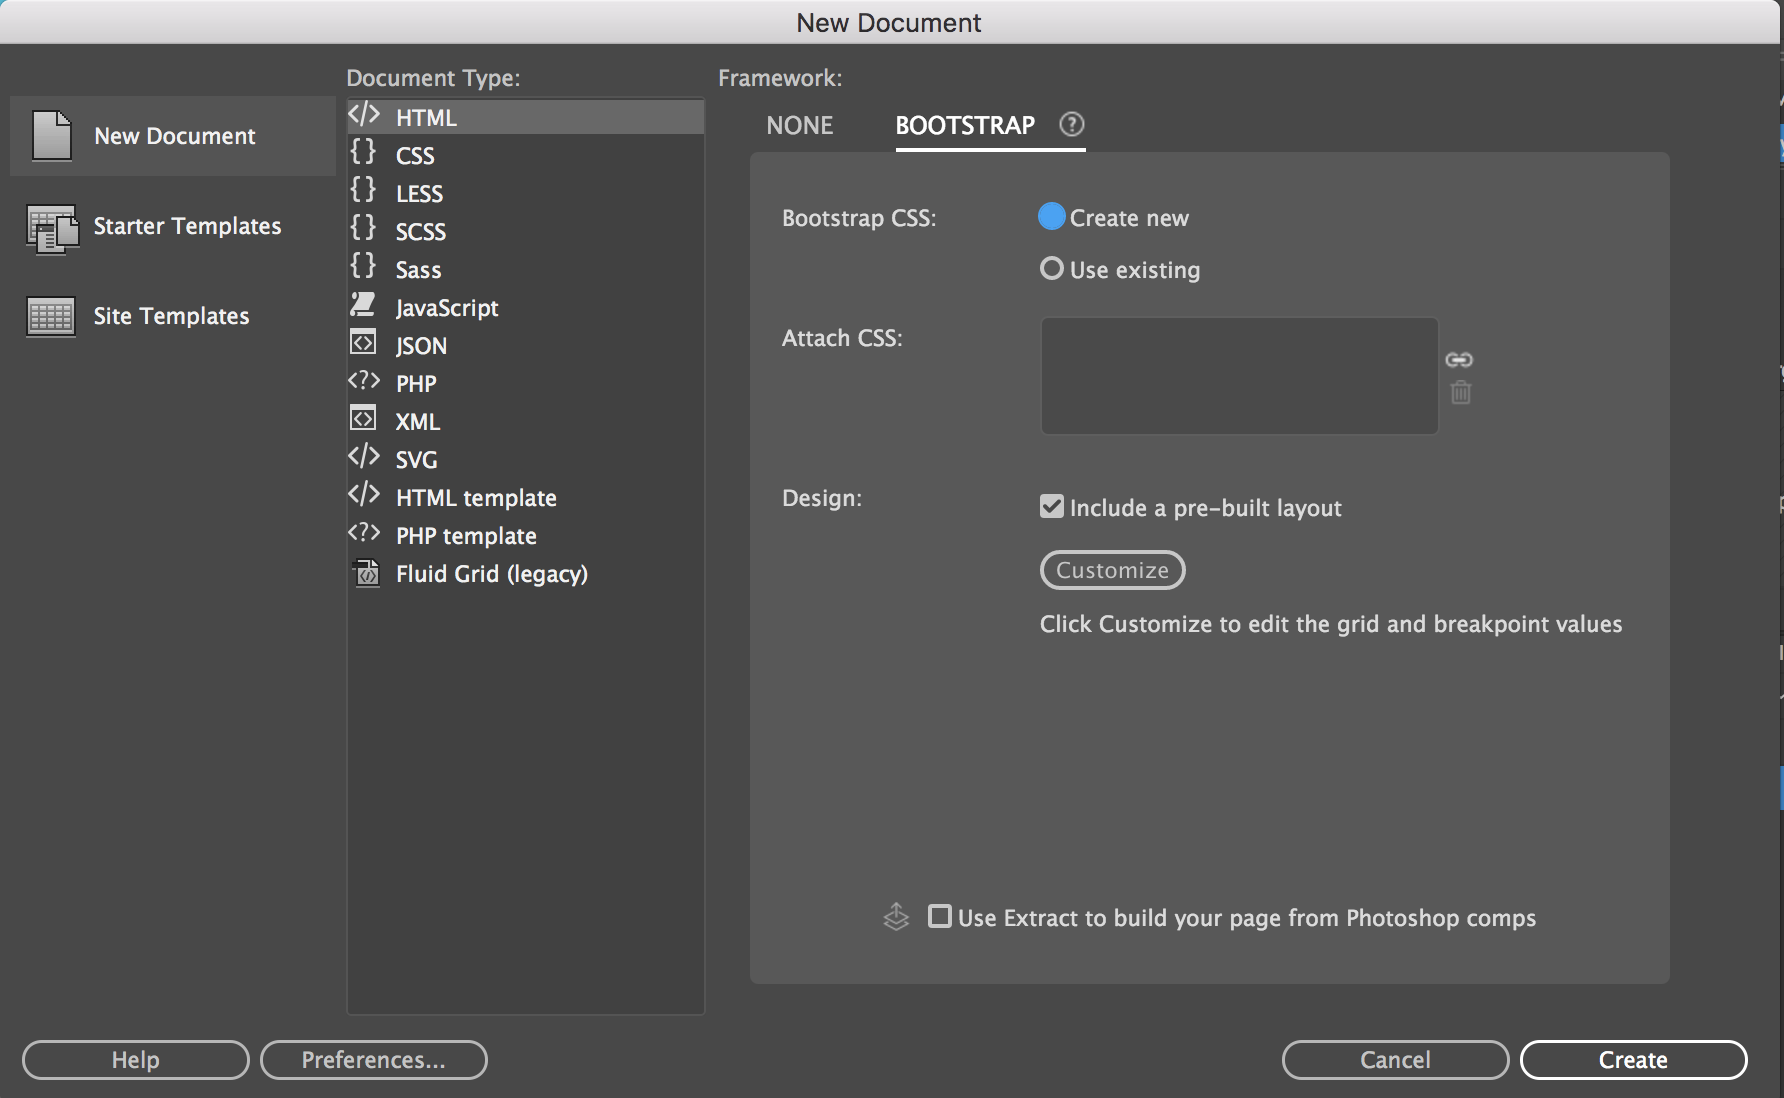Enable Use Extract from Photoshop comps checkbox
Image resolution: width=1784 pixels, height=1098 pixels.
coord(940,916)
